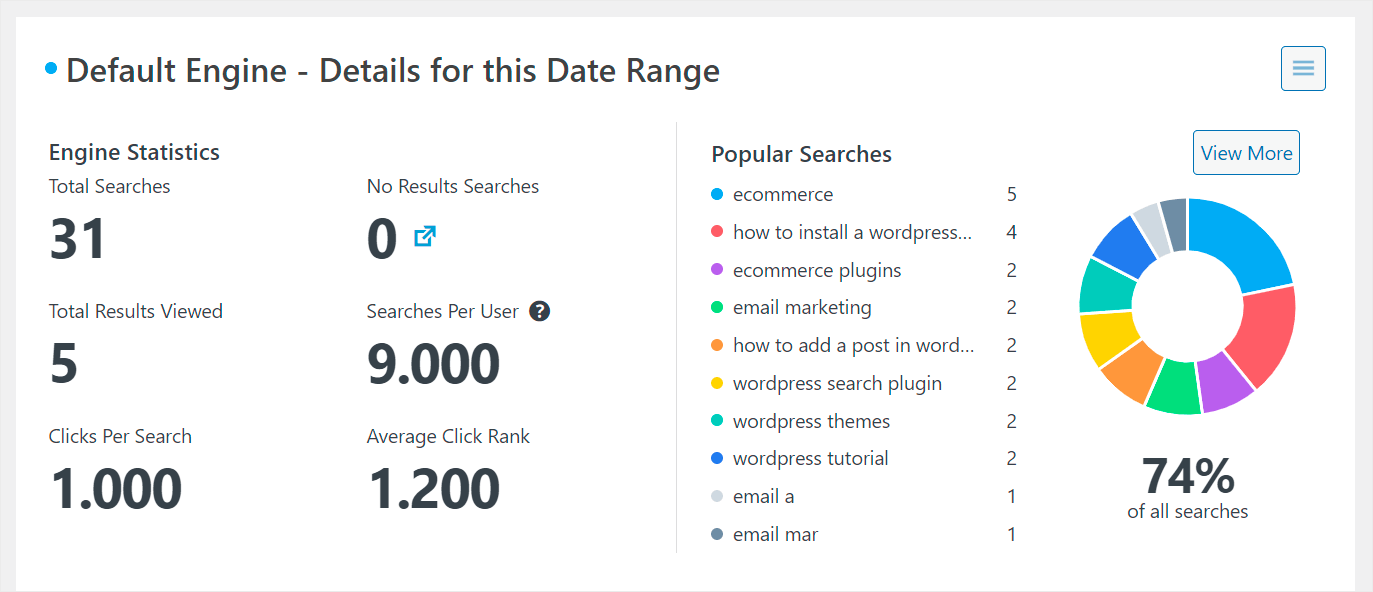Click the yellow donut chart segment

click(x=1106, y=337)
